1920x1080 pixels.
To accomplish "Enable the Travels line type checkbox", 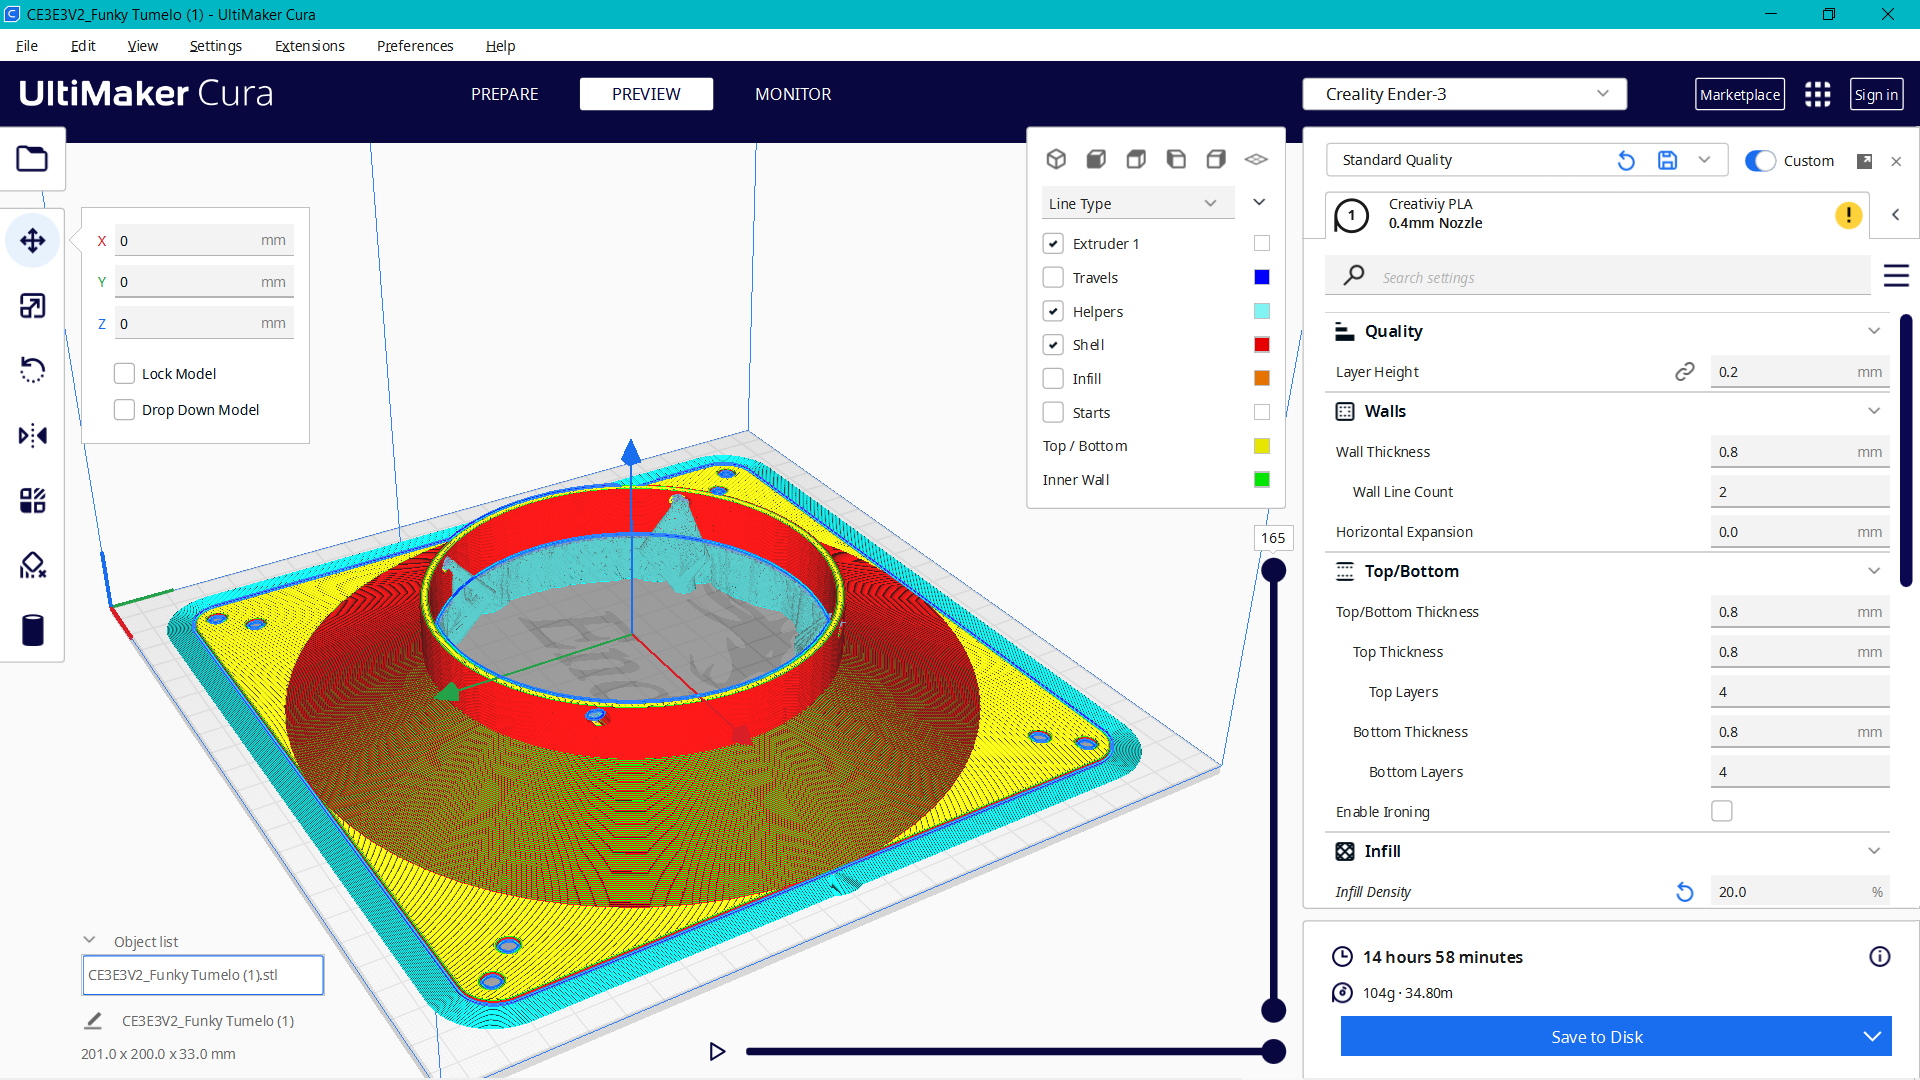I will (1053, 277).
